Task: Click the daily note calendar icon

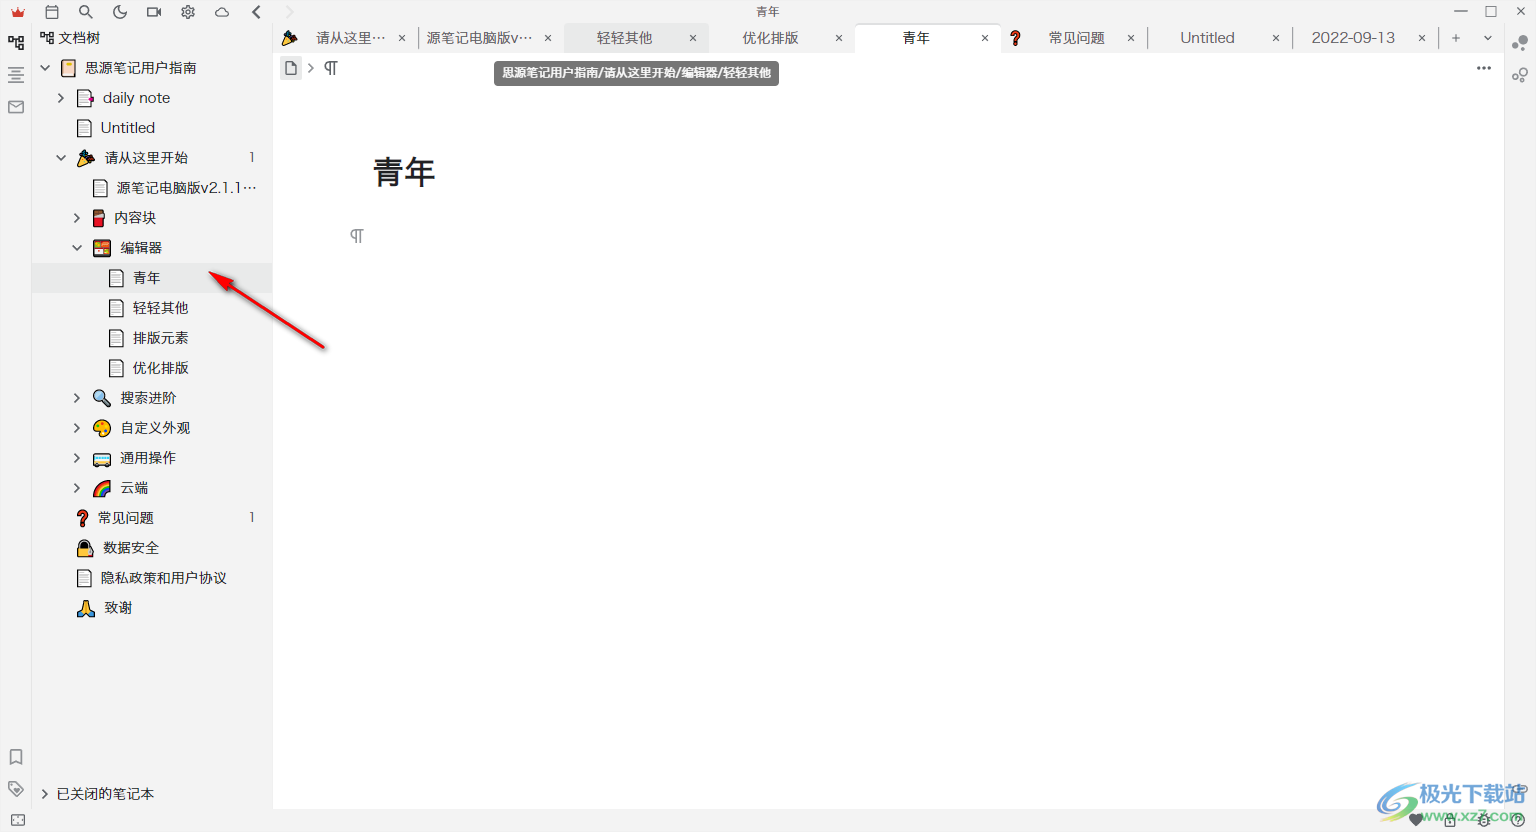Action: click(x=50, y=11)
